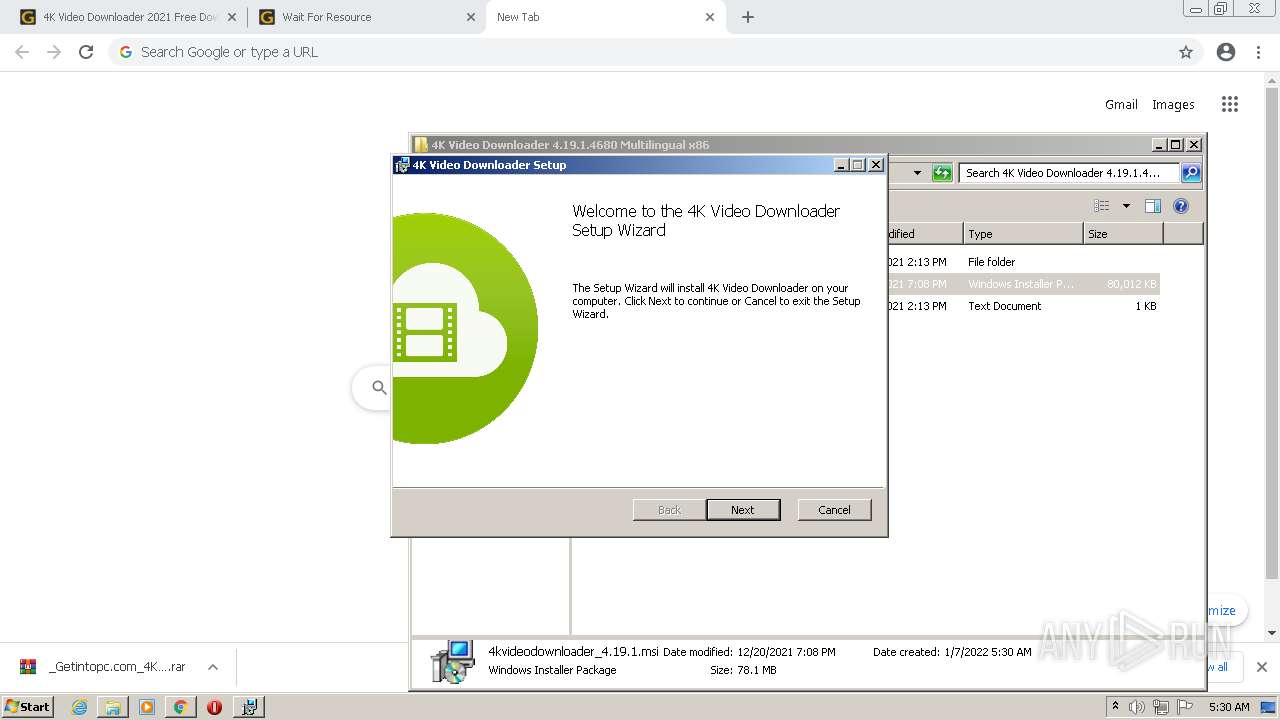Open Explorer help icon
1280x720 pixels.
pyautogui.click(x=1181, y=206)
